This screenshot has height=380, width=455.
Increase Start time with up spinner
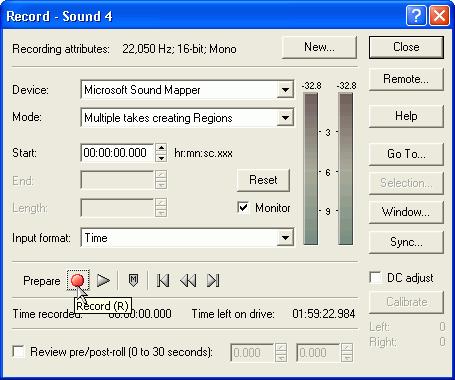pos(161,148)
